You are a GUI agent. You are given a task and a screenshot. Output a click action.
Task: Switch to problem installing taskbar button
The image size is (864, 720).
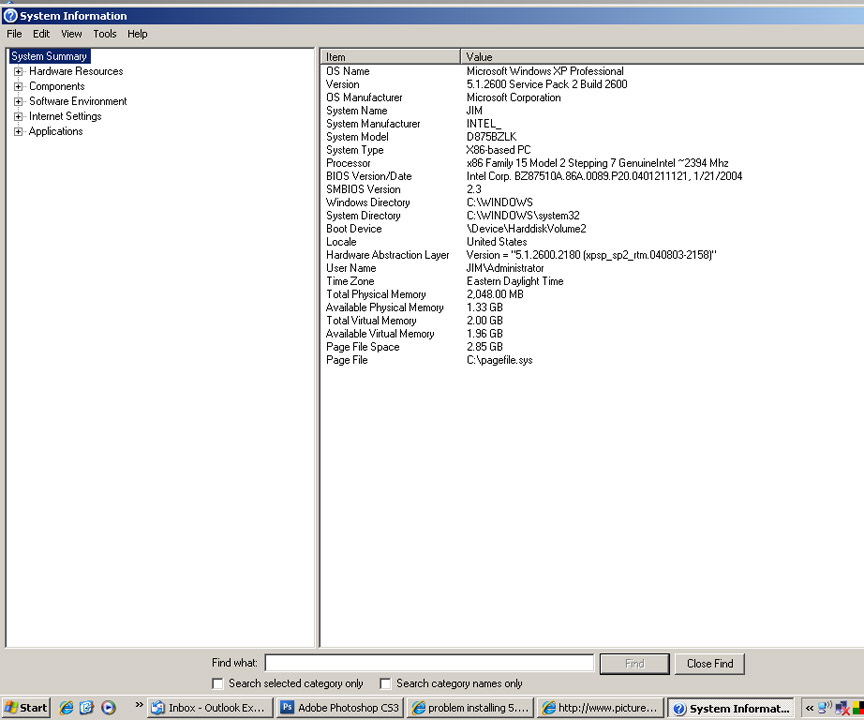click(471, 708)
